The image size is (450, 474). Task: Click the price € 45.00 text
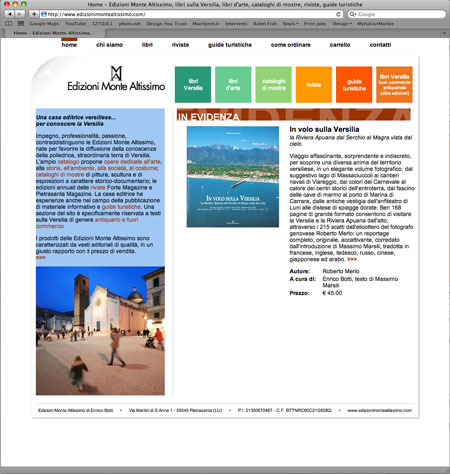click(332, 293)
